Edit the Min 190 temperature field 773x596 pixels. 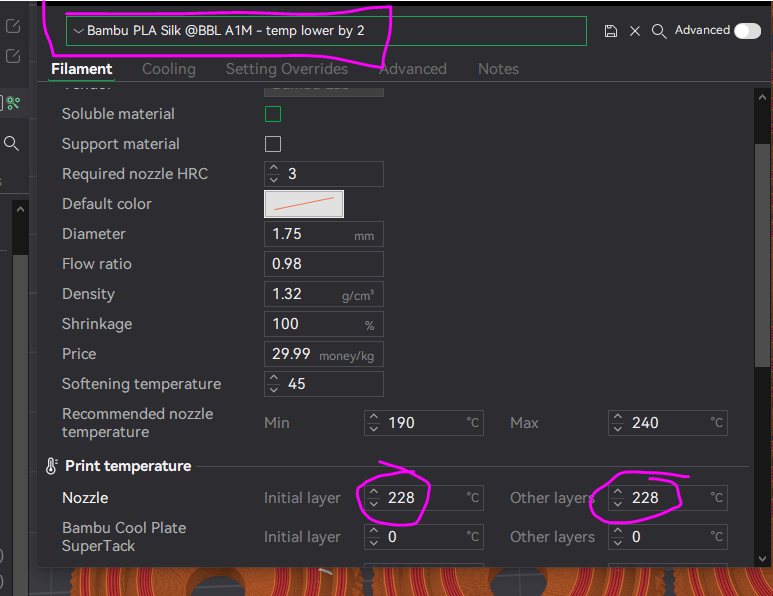pos(424,423)
